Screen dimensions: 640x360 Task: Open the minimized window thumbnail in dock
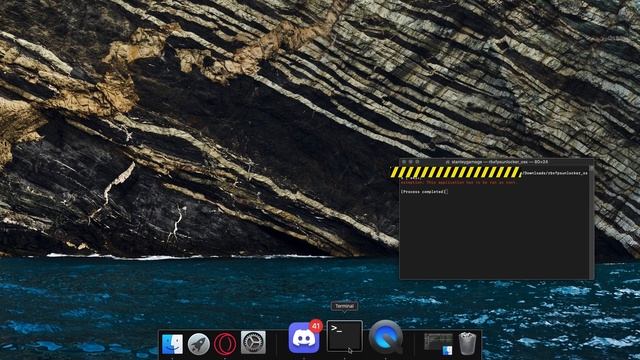click(x=438, y=344)
